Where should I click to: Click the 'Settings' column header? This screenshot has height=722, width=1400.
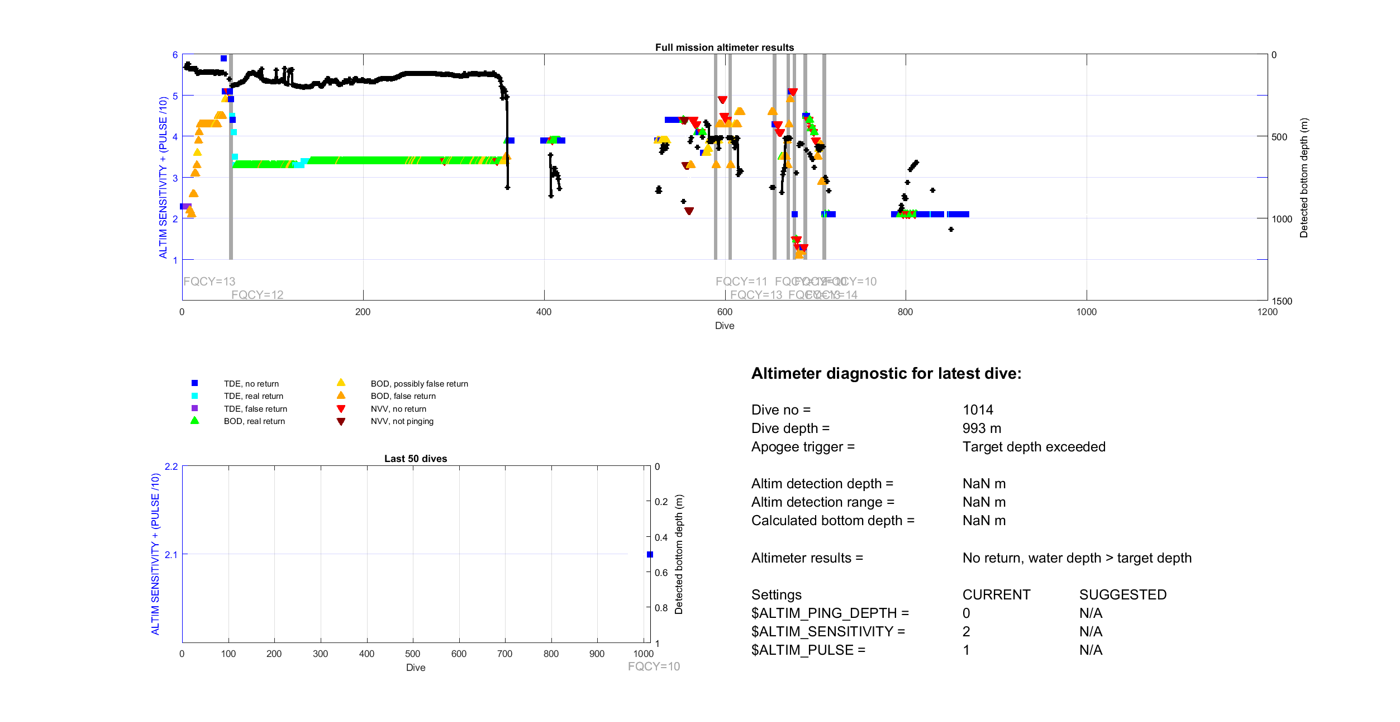[777, 595]
